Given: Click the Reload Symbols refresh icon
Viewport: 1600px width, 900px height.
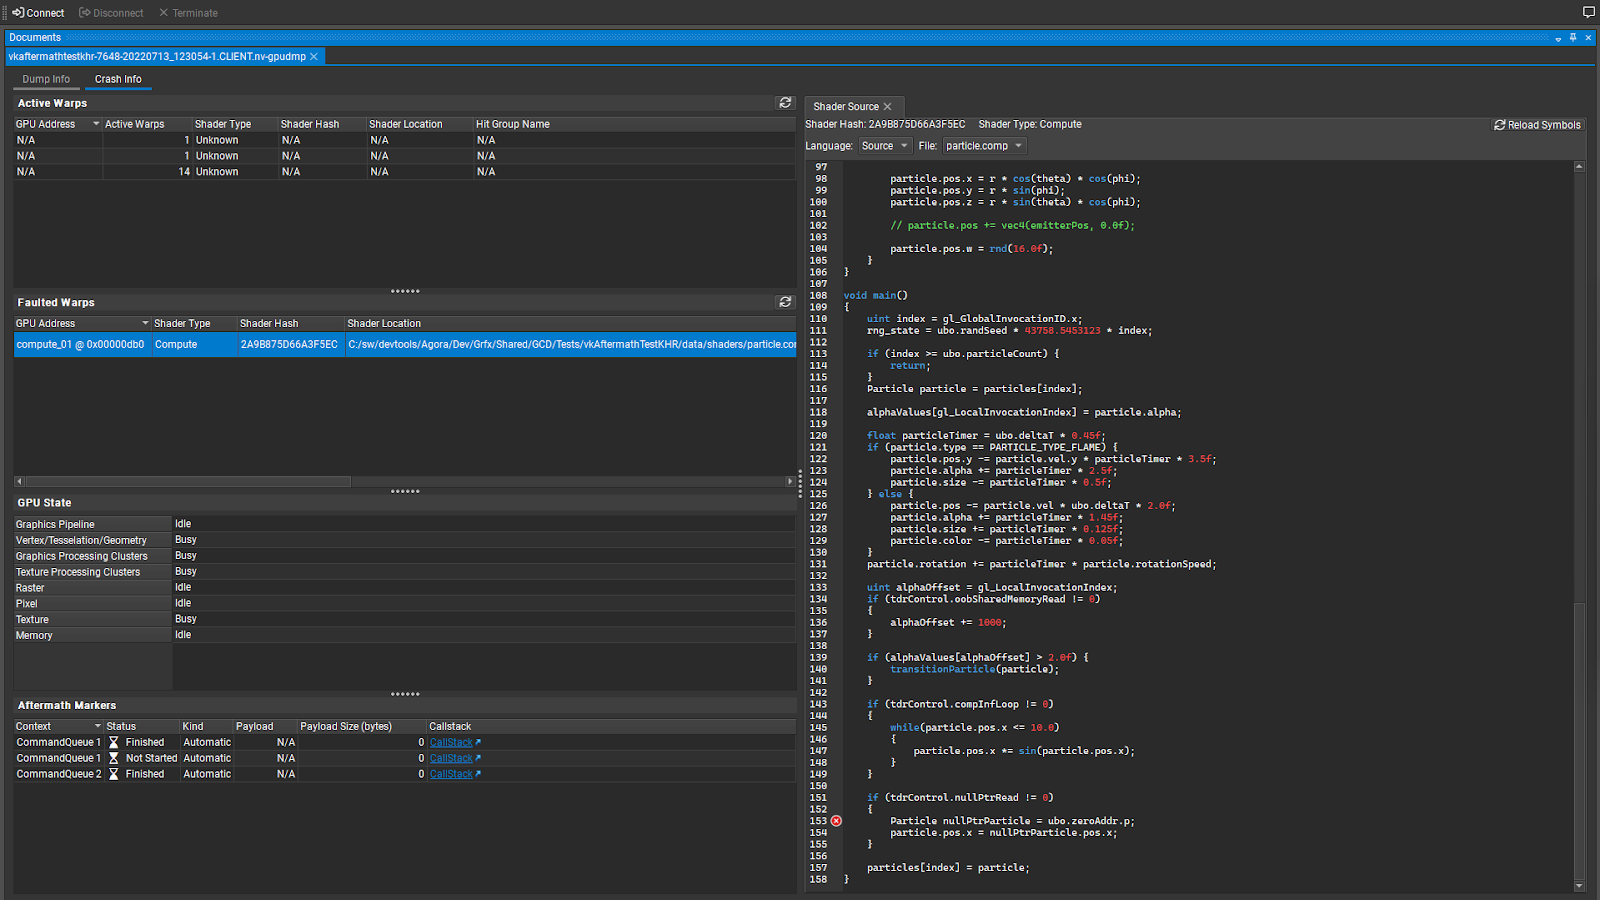Looking at the screenshot, I should tap(1500, 124).
